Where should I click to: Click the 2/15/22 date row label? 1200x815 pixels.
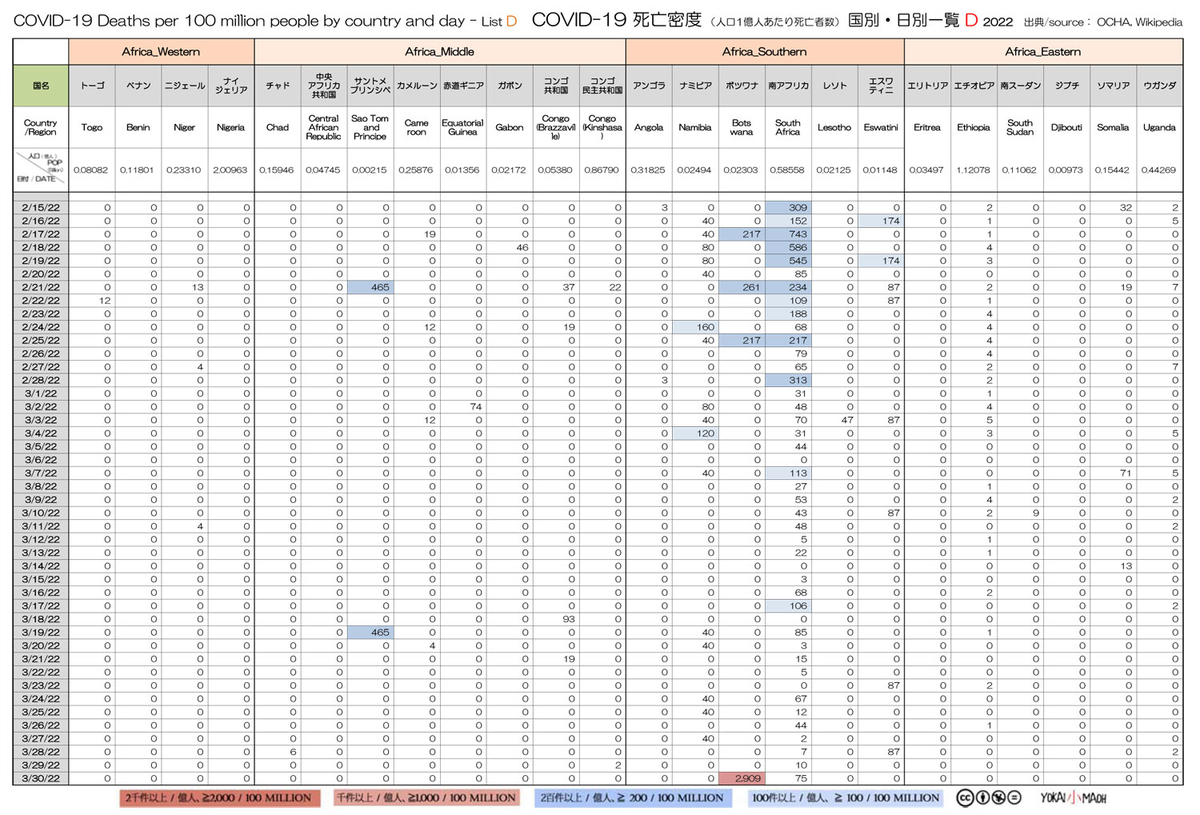tap(41, 208)
